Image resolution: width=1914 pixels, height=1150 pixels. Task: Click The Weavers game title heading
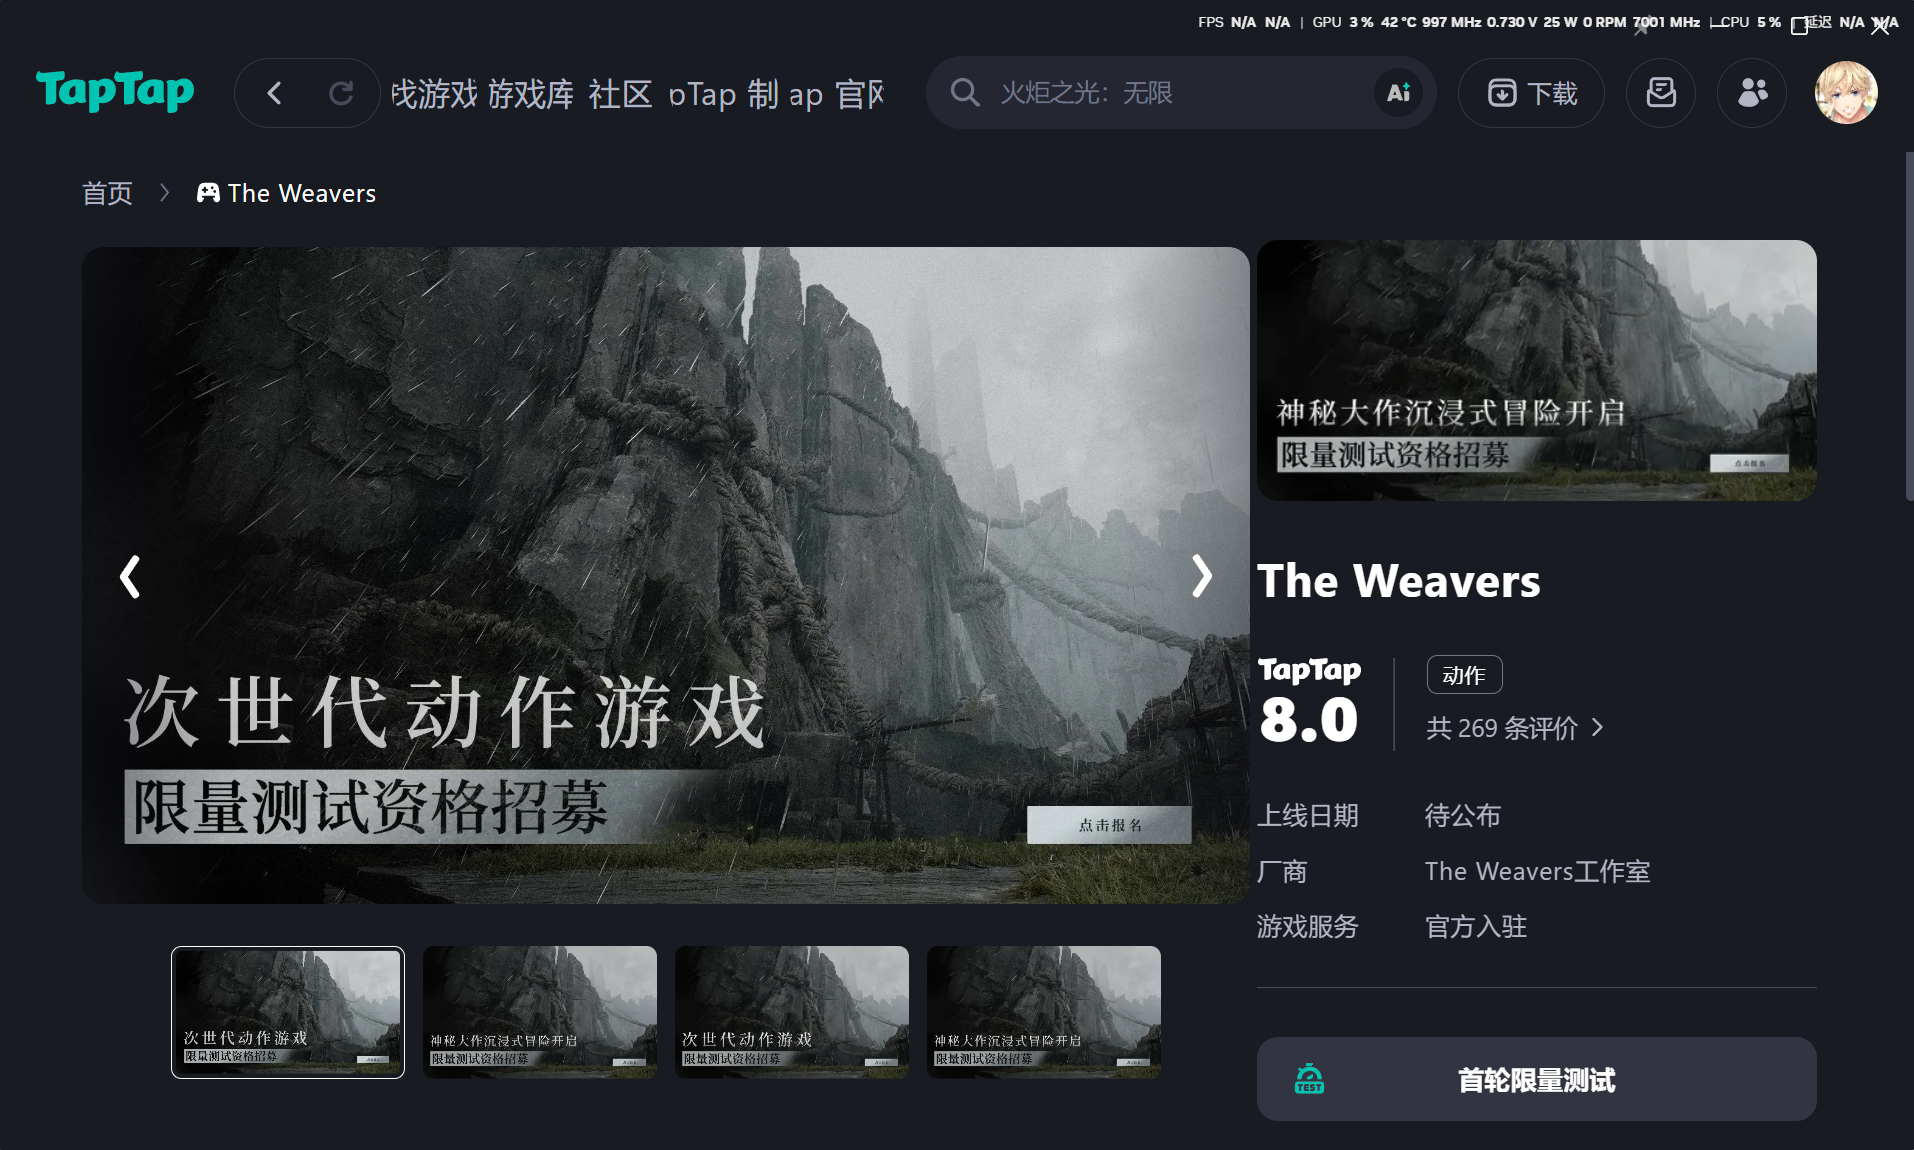point(1399,581)
